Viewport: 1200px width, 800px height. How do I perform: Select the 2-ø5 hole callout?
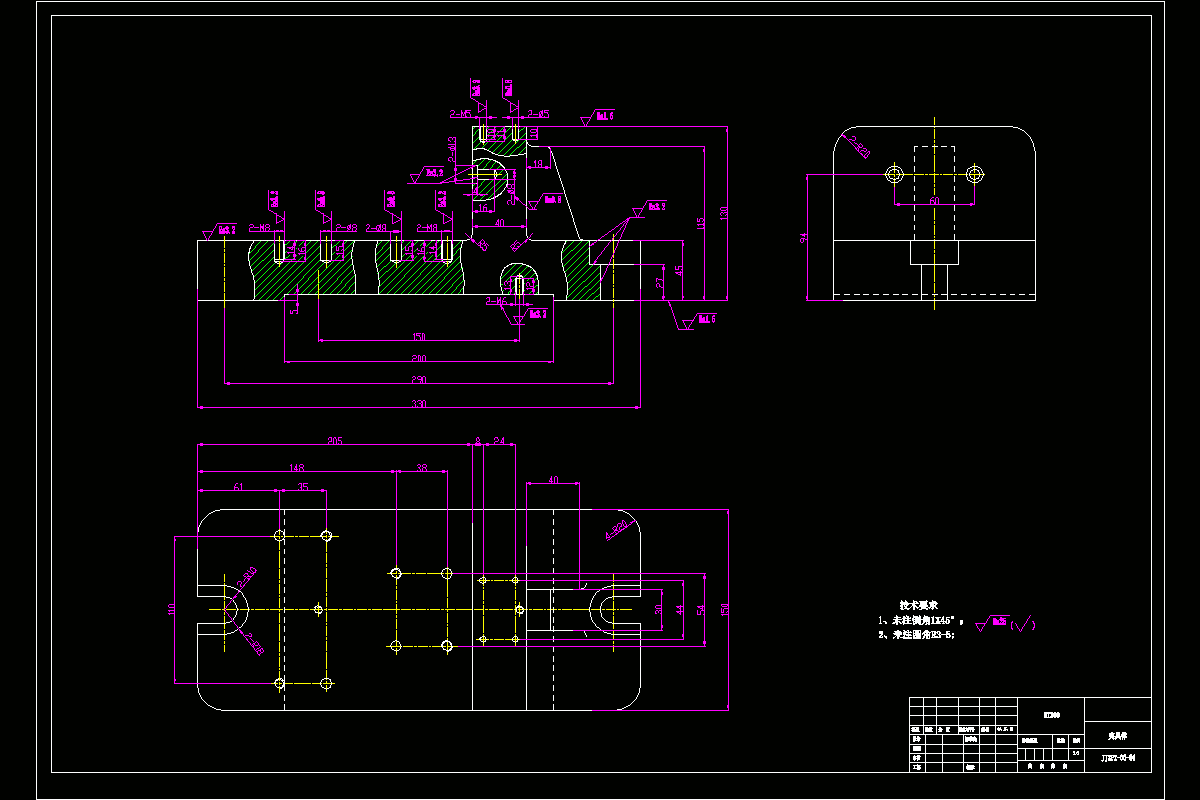coord(539,115)
